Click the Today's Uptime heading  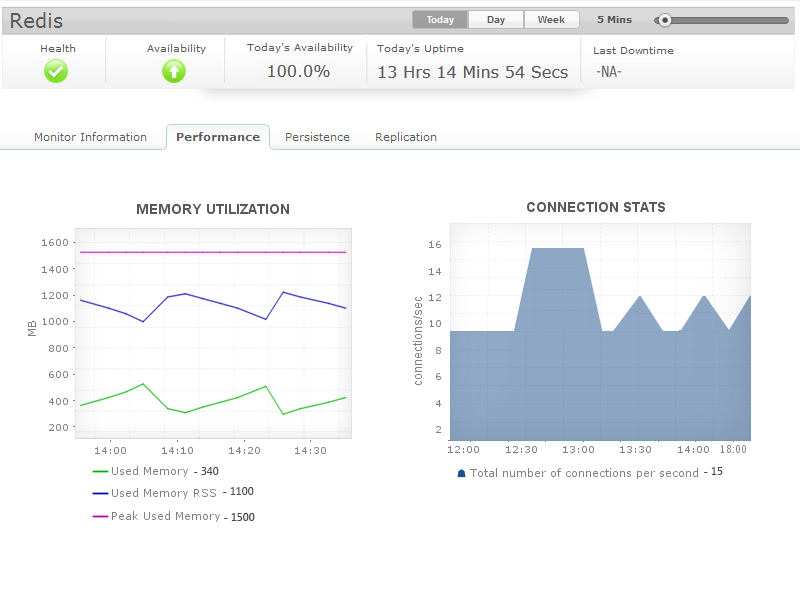[420, 48]
